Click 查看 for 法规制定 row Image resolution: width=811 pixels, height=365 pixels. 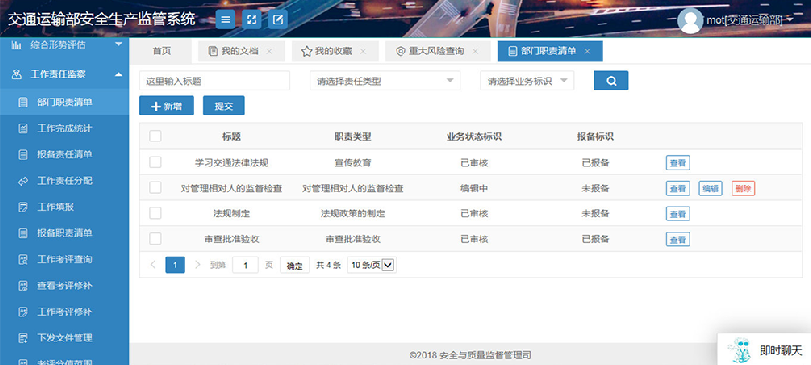[678, 214]
